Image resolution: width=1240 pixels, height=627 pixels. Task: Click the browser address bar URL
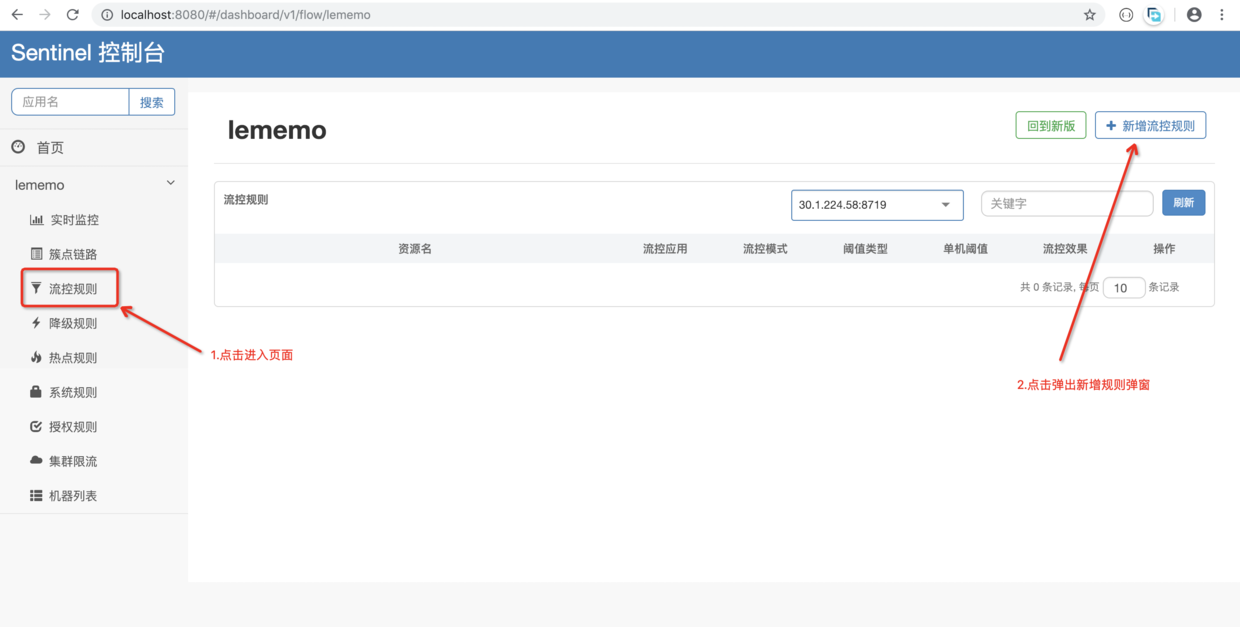click(x=245, y=15)
